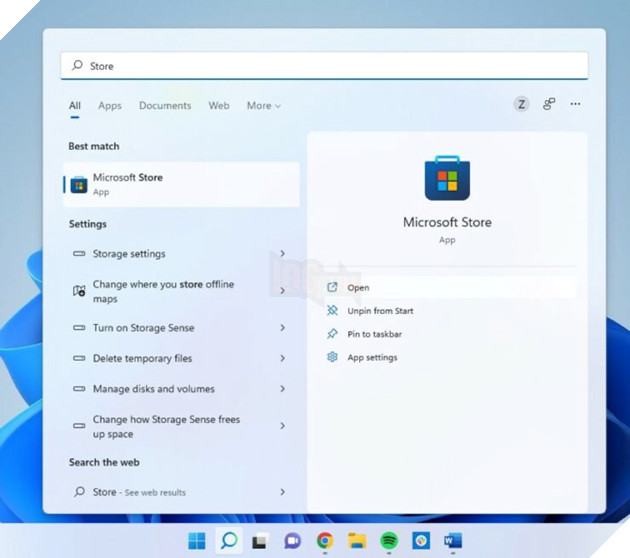This screenshot has width=630, height=558.
Task: Click the Z account avatar
Action: 521,104
